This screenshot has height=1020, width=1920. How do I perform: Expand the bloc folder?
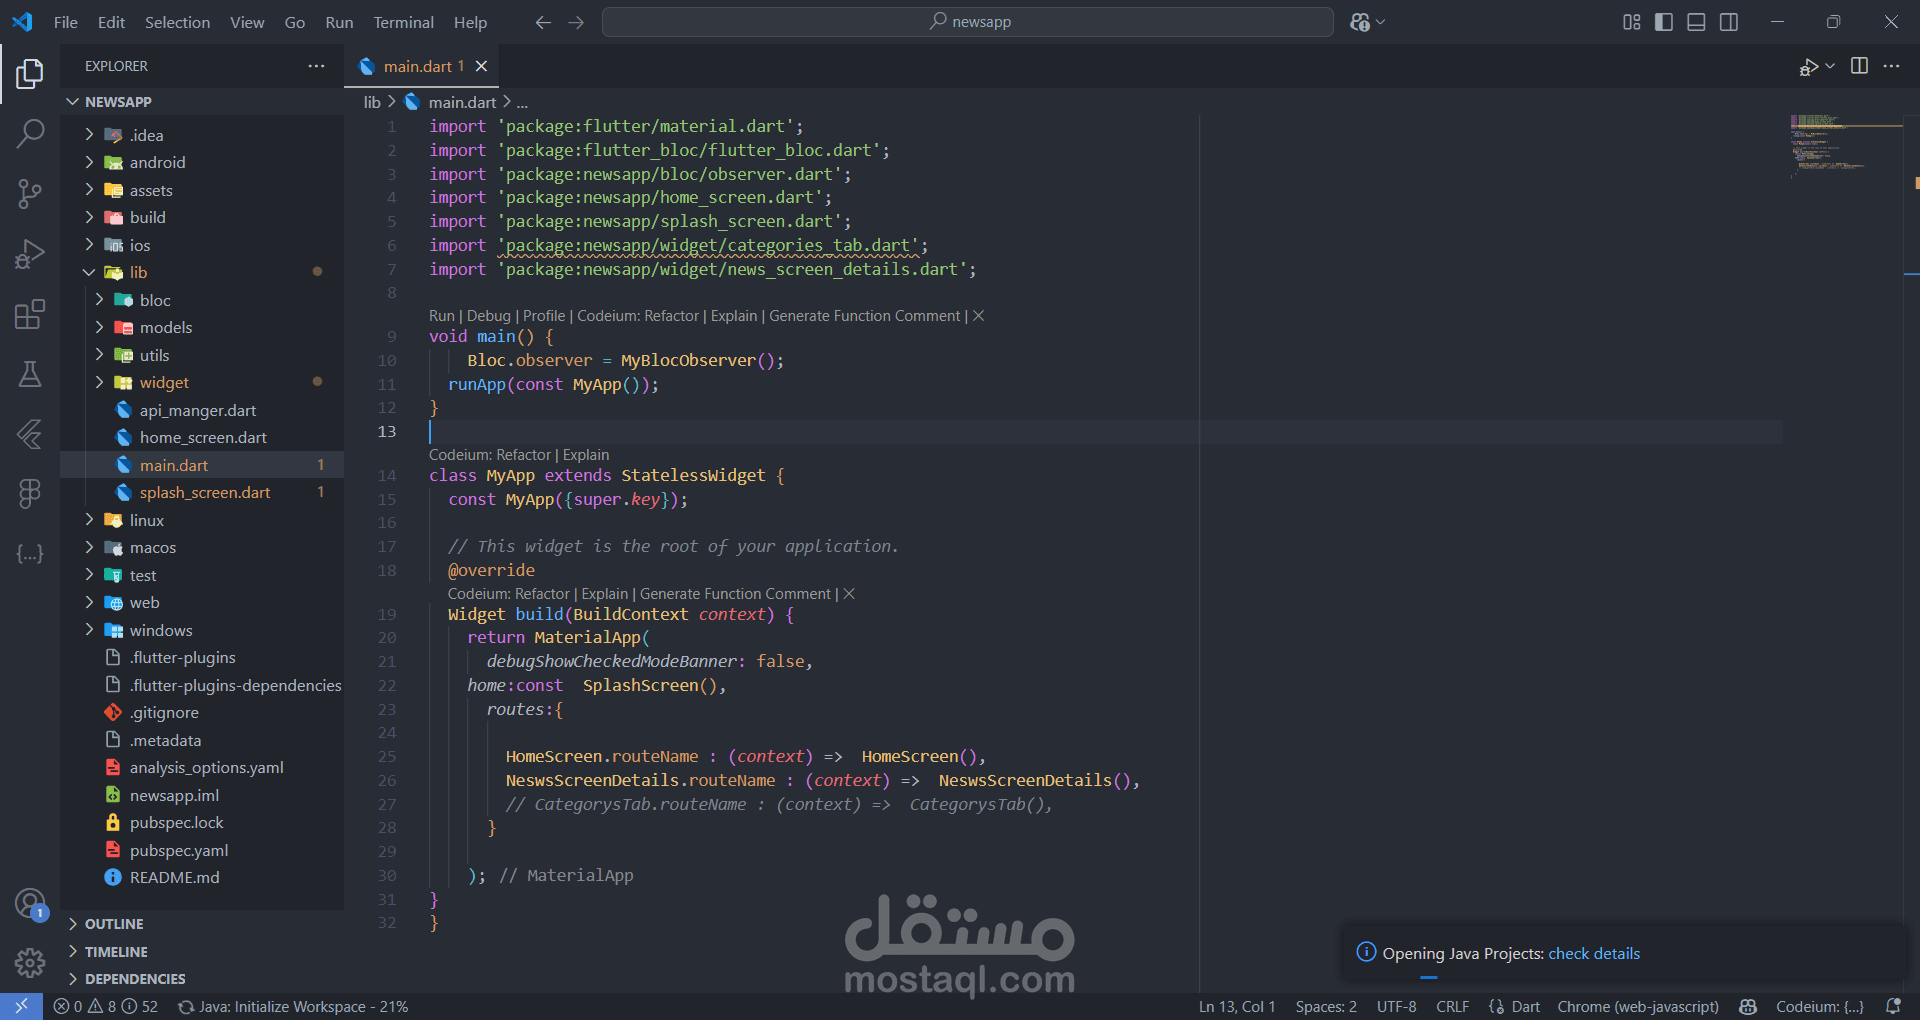tap(99, 300)
